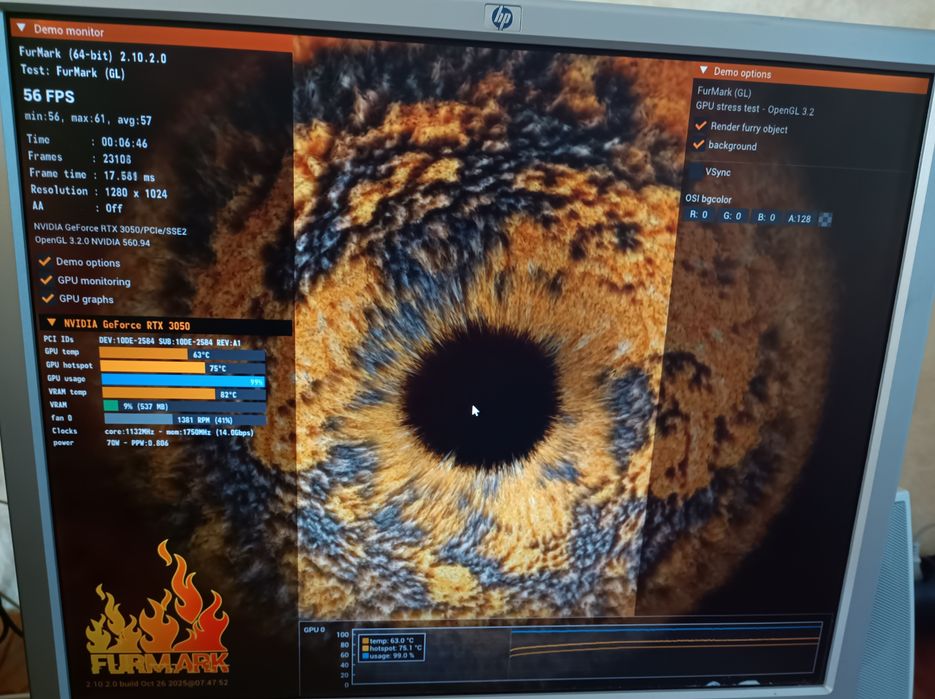Click the G: 0 color field

pyautogui.click(x=732, y=216)
